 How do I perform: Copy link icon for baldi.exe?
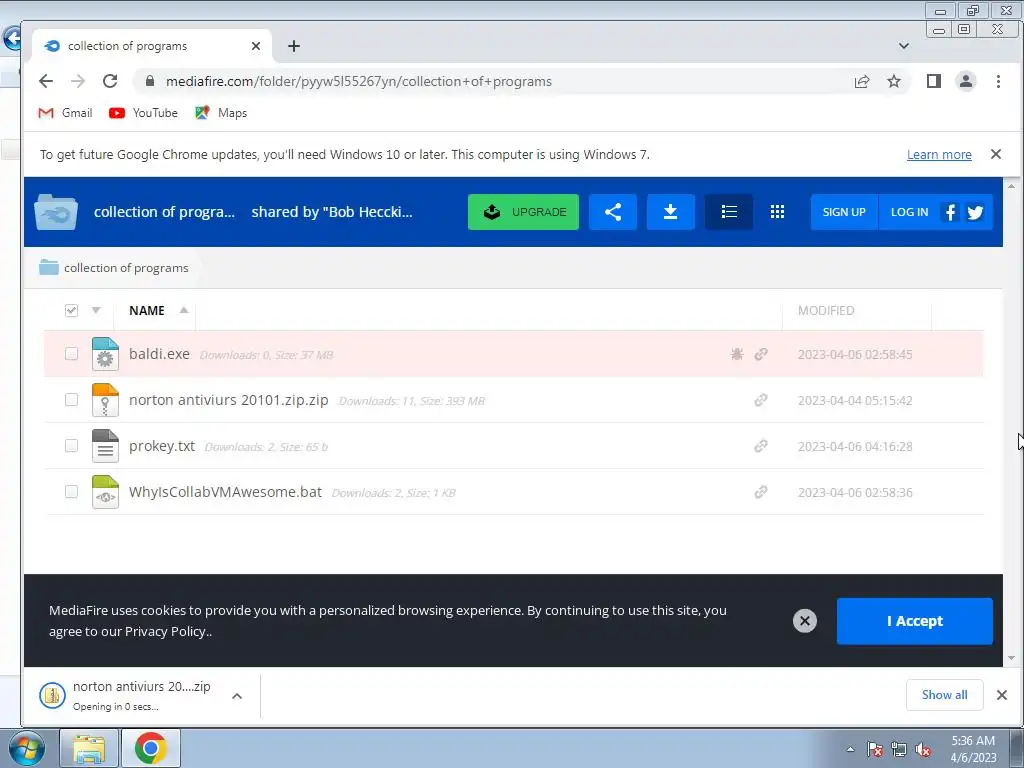click(x=761, y=354)
